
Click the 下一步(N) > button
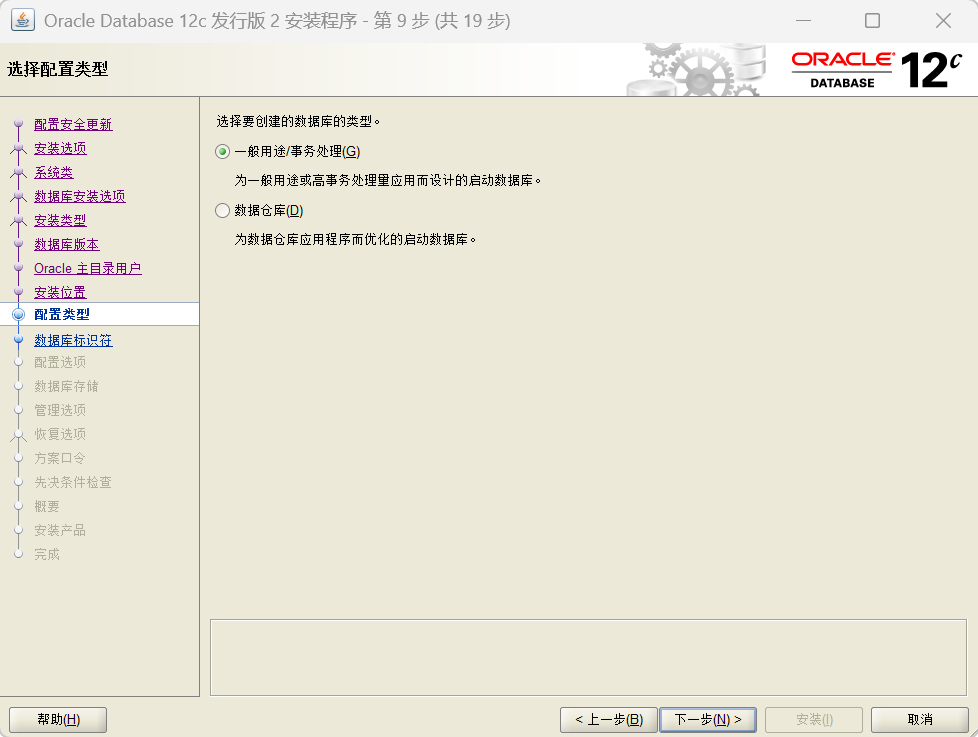pyautogui.click(x=708, y=720)
